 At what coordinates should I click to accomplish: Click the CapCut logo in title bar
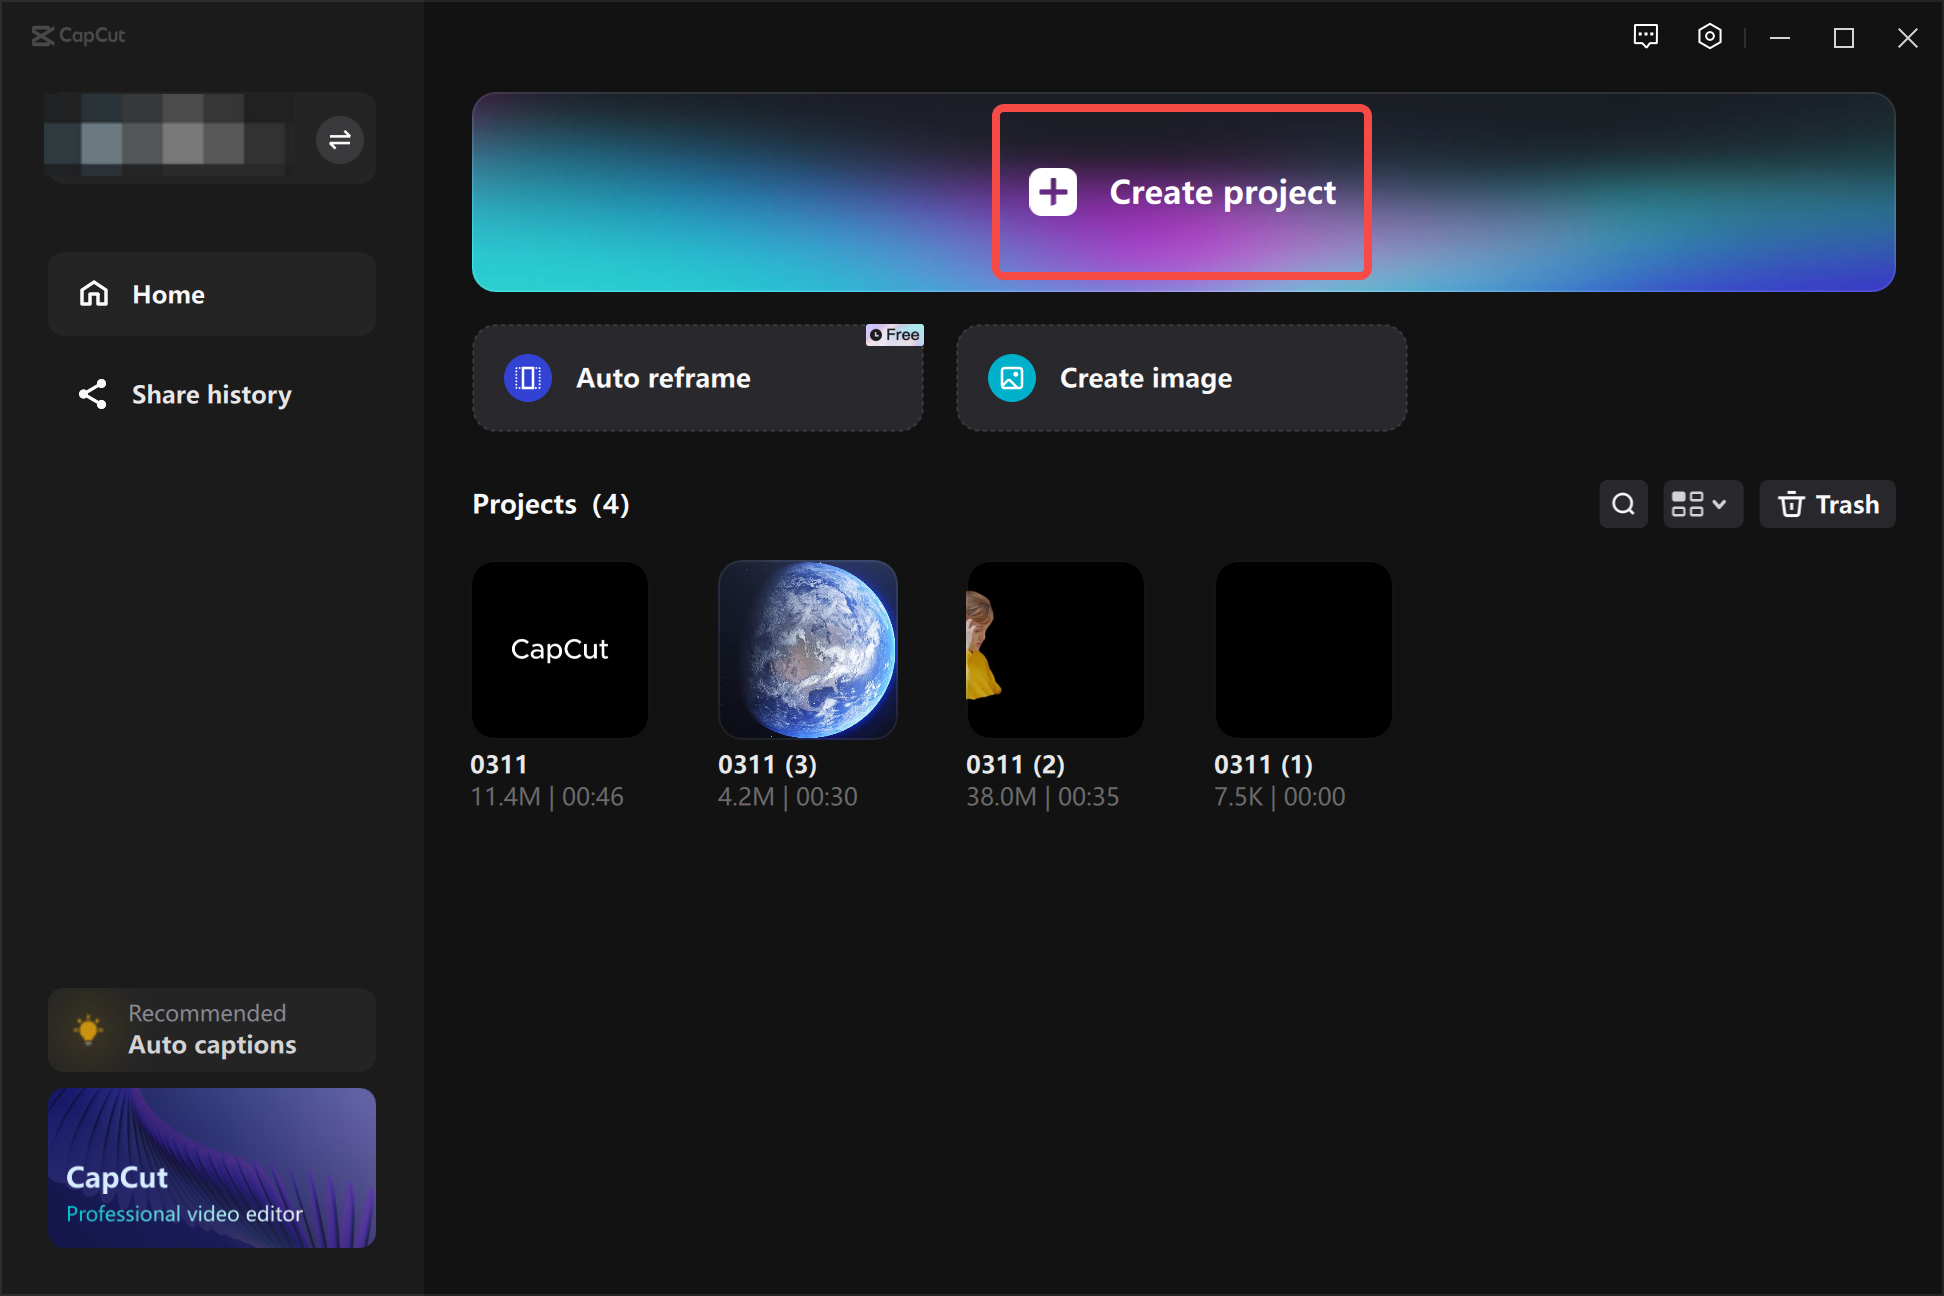(78, 36)
